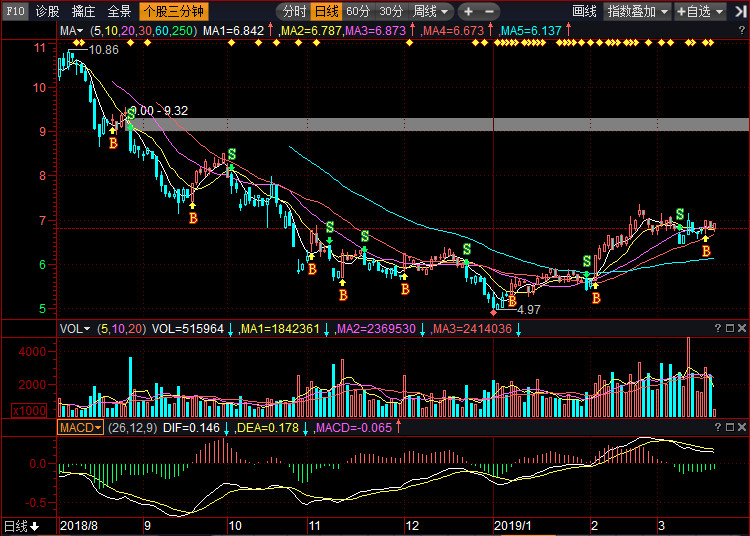The image size is (750, 536).
Task: Open the VOL indicator selector dropdown
Action: (x=75, y=328)
